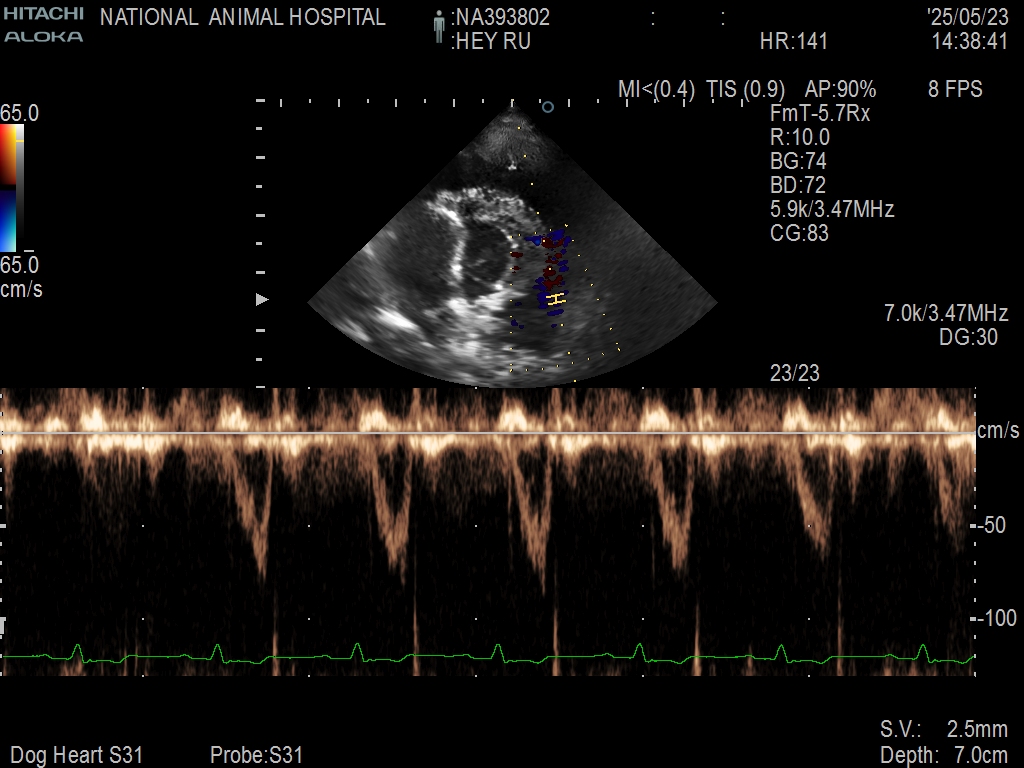Click the CG:83 color gain value
Viewport: 1024px width, 768px height.
click(x=799, y=233)
